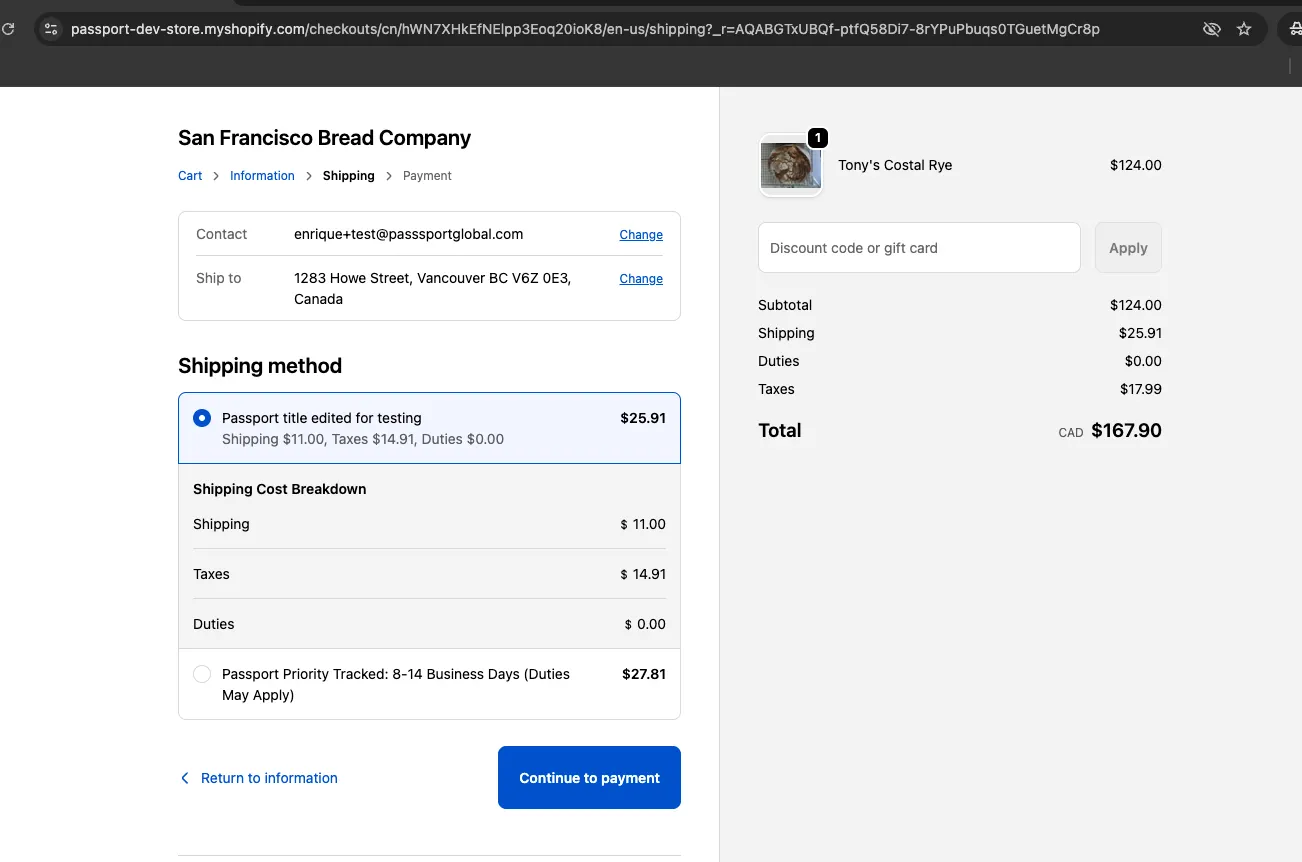Open Tony's Costal Rye product thumbnail
Viewport: 1302px width, 862px height.
(790, 166)
